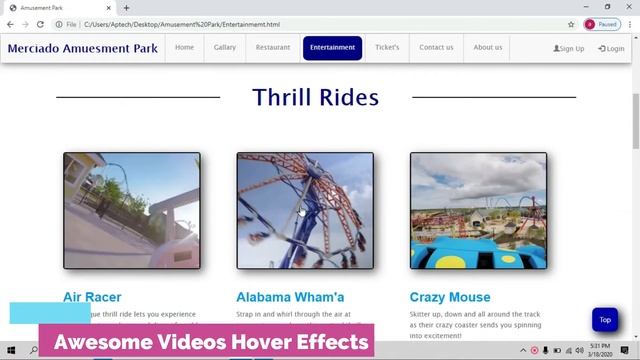Click the Alabama Wham'a heading

coord(290,297)
